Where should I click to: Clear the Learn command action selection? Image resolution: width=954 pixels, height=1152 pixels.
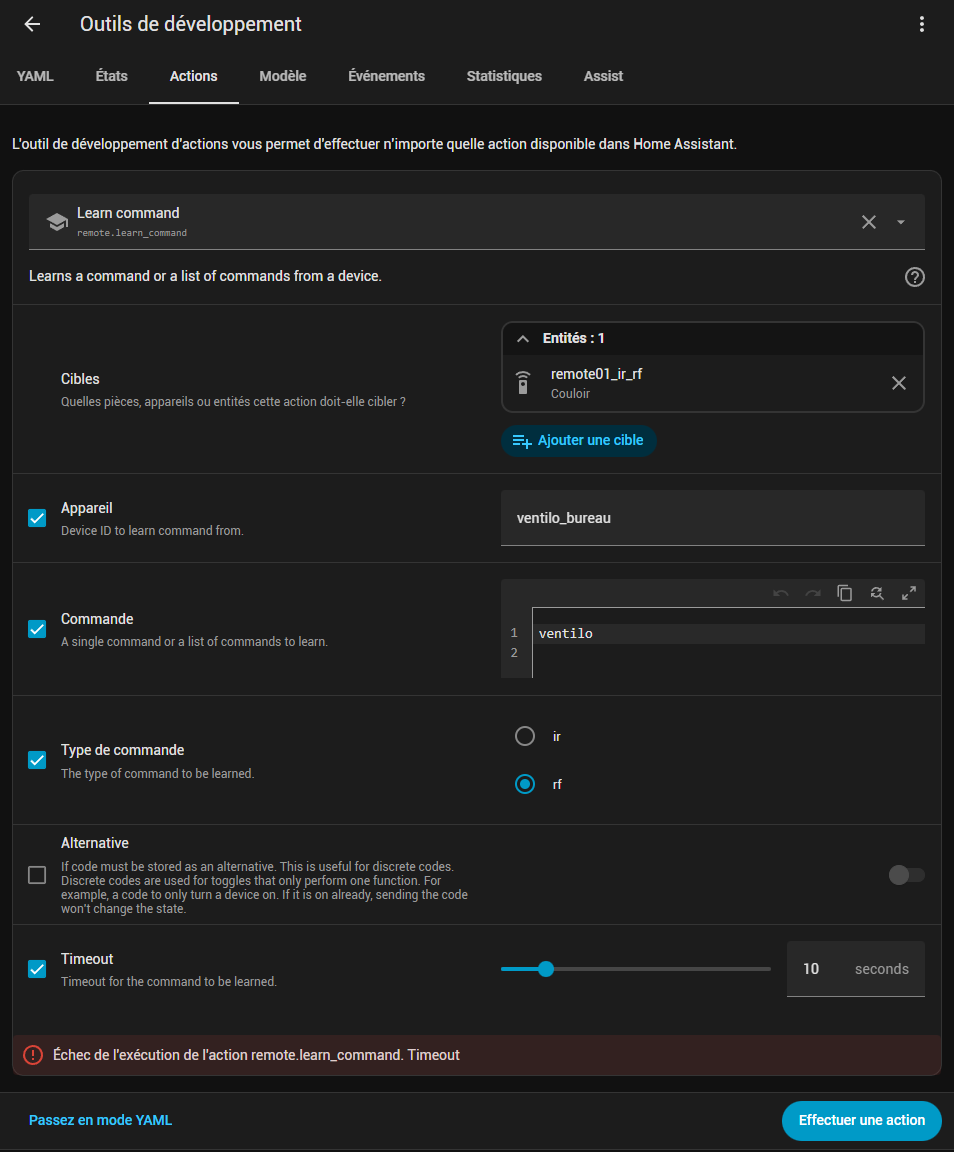click(868, 222)
